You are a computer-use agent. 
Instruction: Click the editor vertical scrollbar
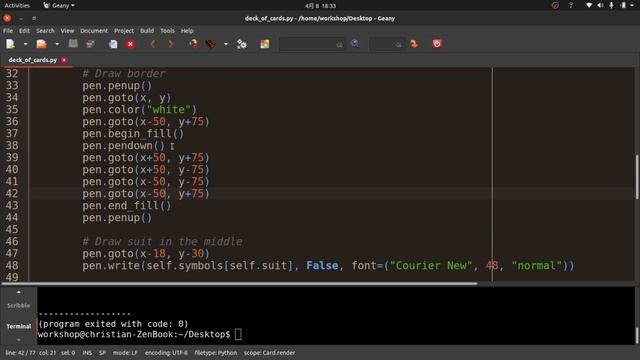[x=637, y=176]
